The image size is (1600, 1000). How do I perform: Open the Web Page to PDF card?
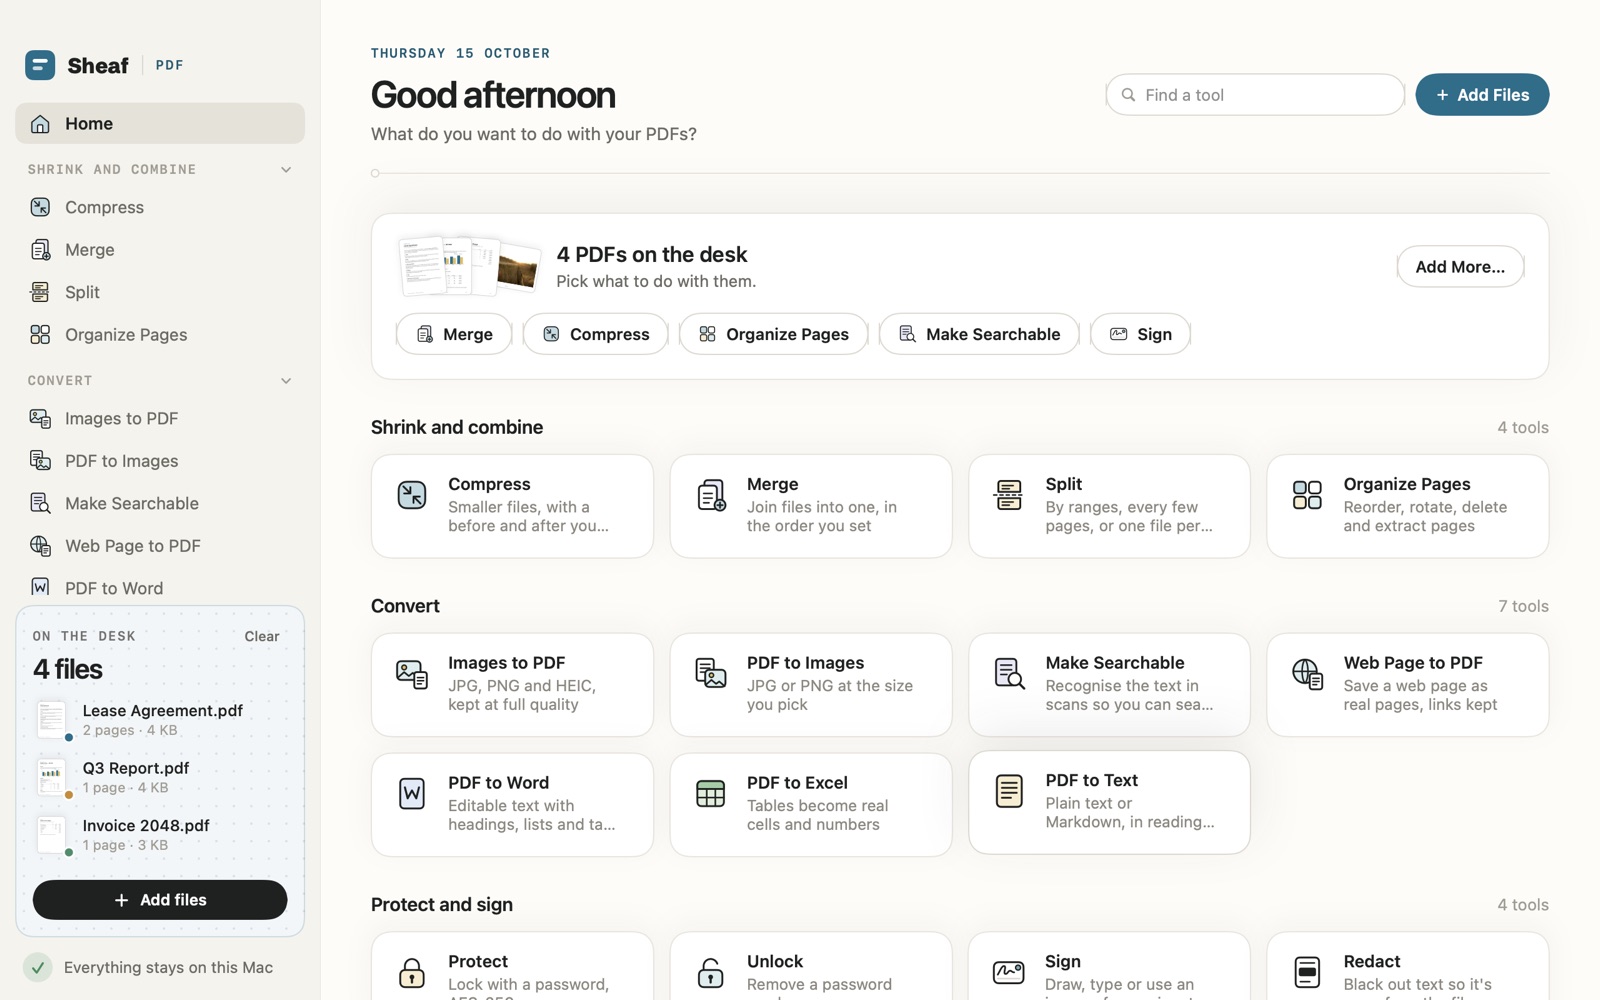pyautogui.click(x=1408, y=685)
